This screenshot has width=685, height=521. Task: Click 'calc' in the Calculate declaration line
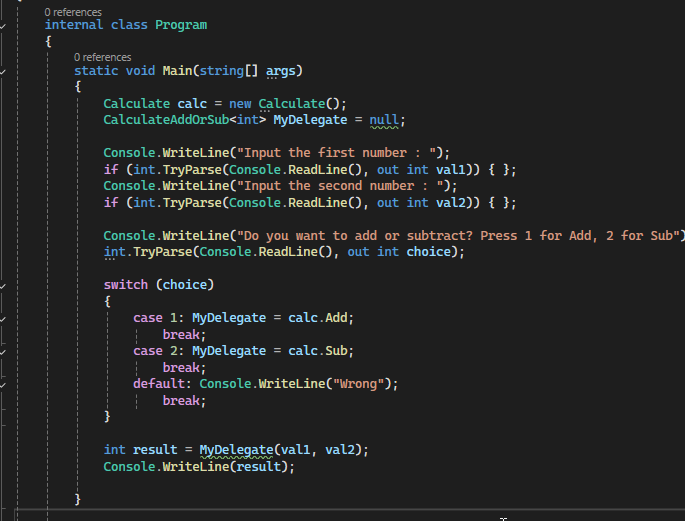(x=192, y=104)
